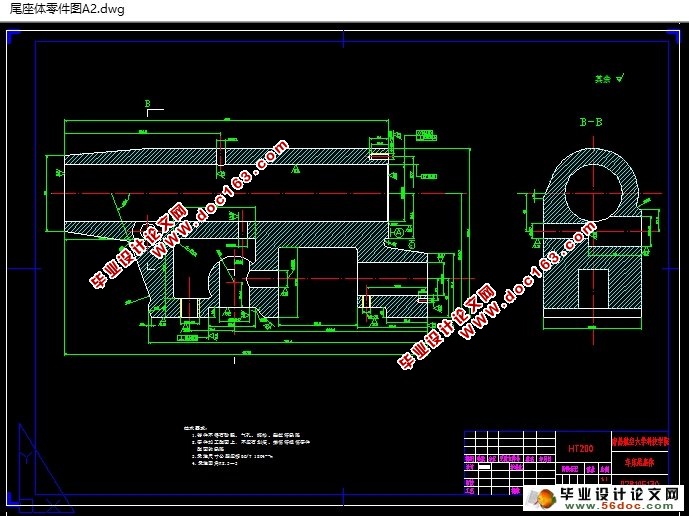
Task: Click the HT200 material cell in title block
Action: [x=580, y=449]
